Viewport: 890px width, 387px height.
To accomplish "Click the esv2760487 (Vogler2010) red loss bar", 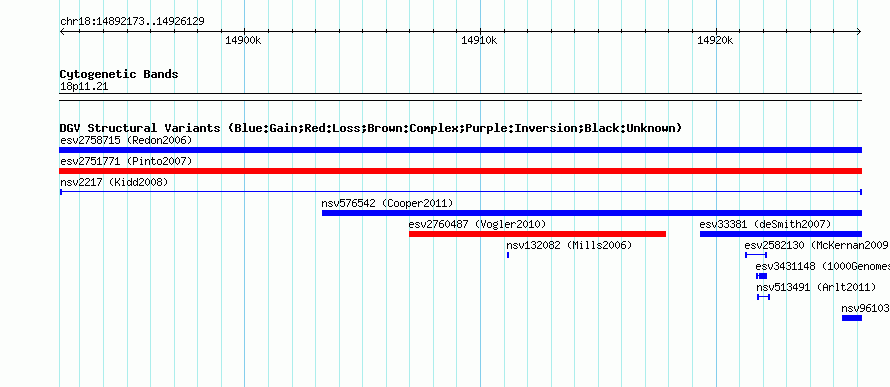I will click(537, 234).
